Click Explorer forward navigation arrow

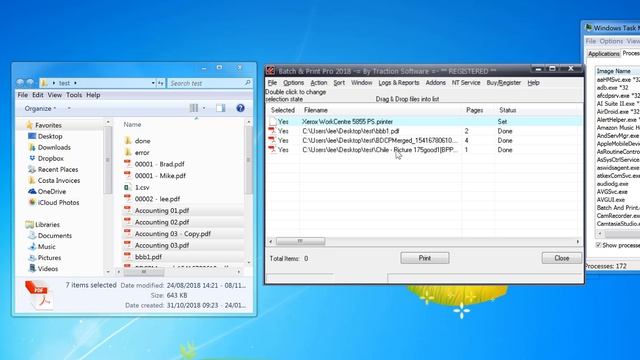[31, 83]
